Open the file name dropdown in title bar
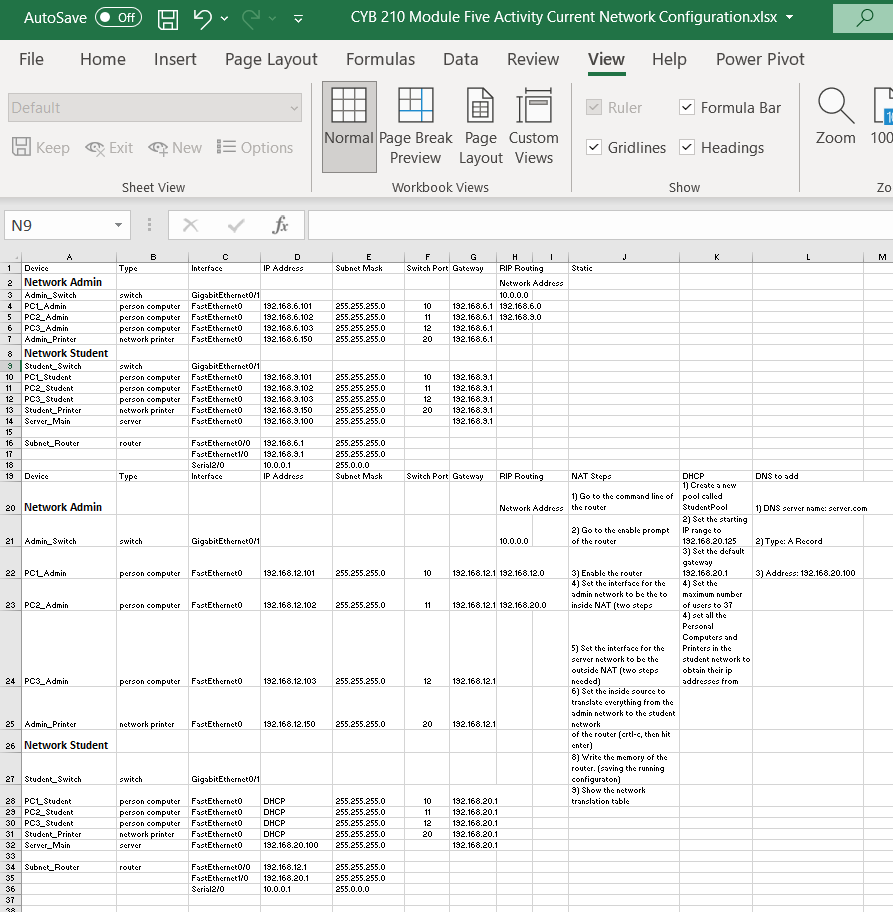The image size is (893, 912). coord(789,17)
